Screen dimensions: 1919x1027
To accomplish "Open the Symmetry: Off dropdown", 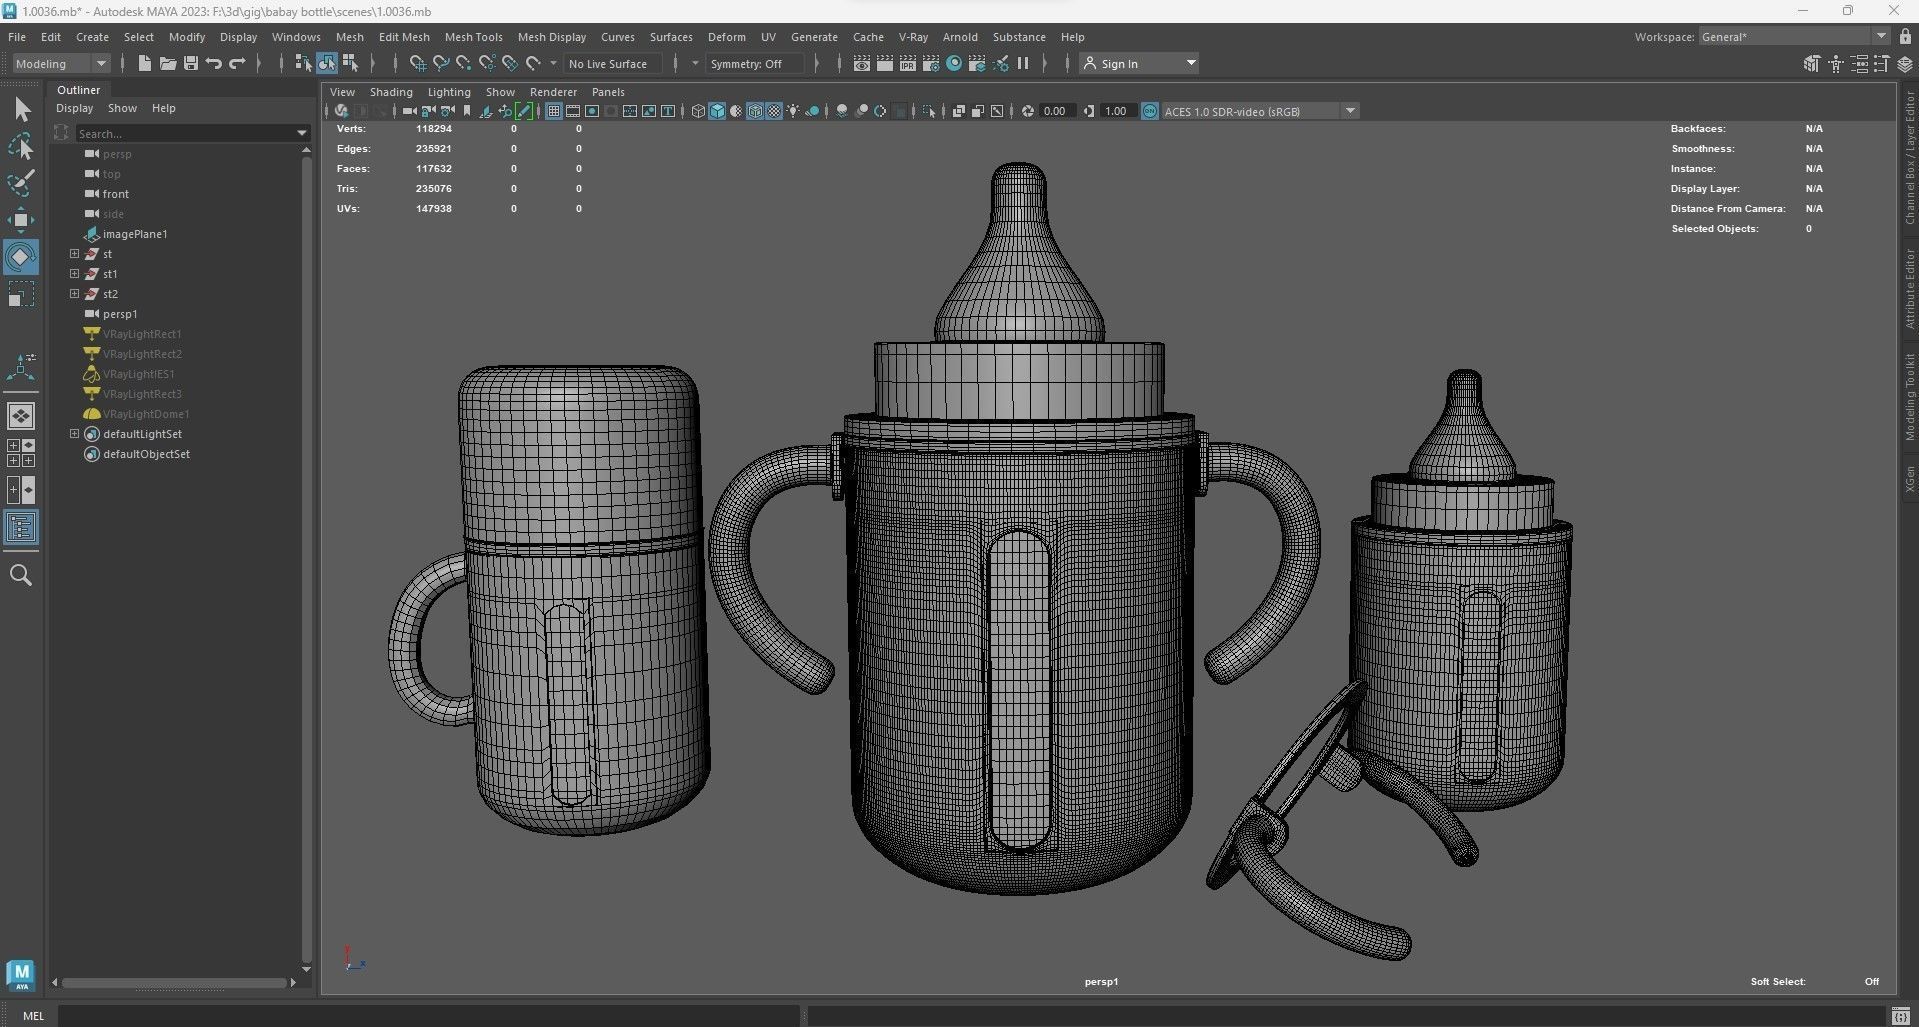I will point(754,63).
